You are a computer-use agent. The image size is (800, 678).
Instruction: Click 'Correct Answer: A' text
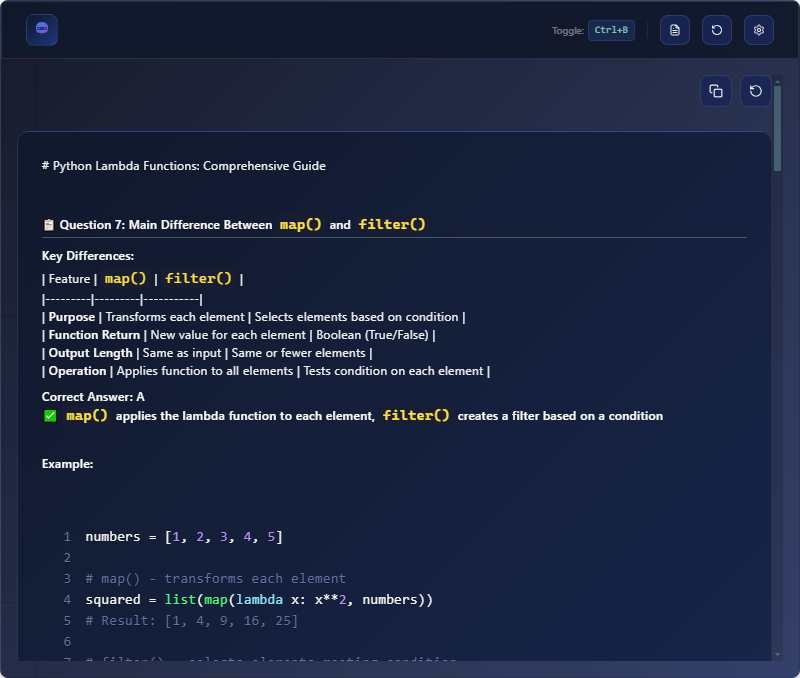(x=93, y=397)
